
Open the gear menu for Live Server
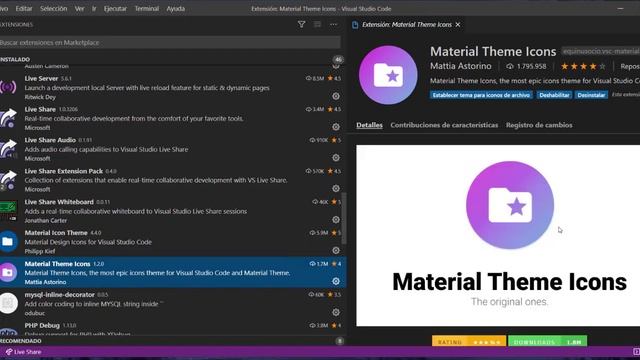click(x=336, y=96)
